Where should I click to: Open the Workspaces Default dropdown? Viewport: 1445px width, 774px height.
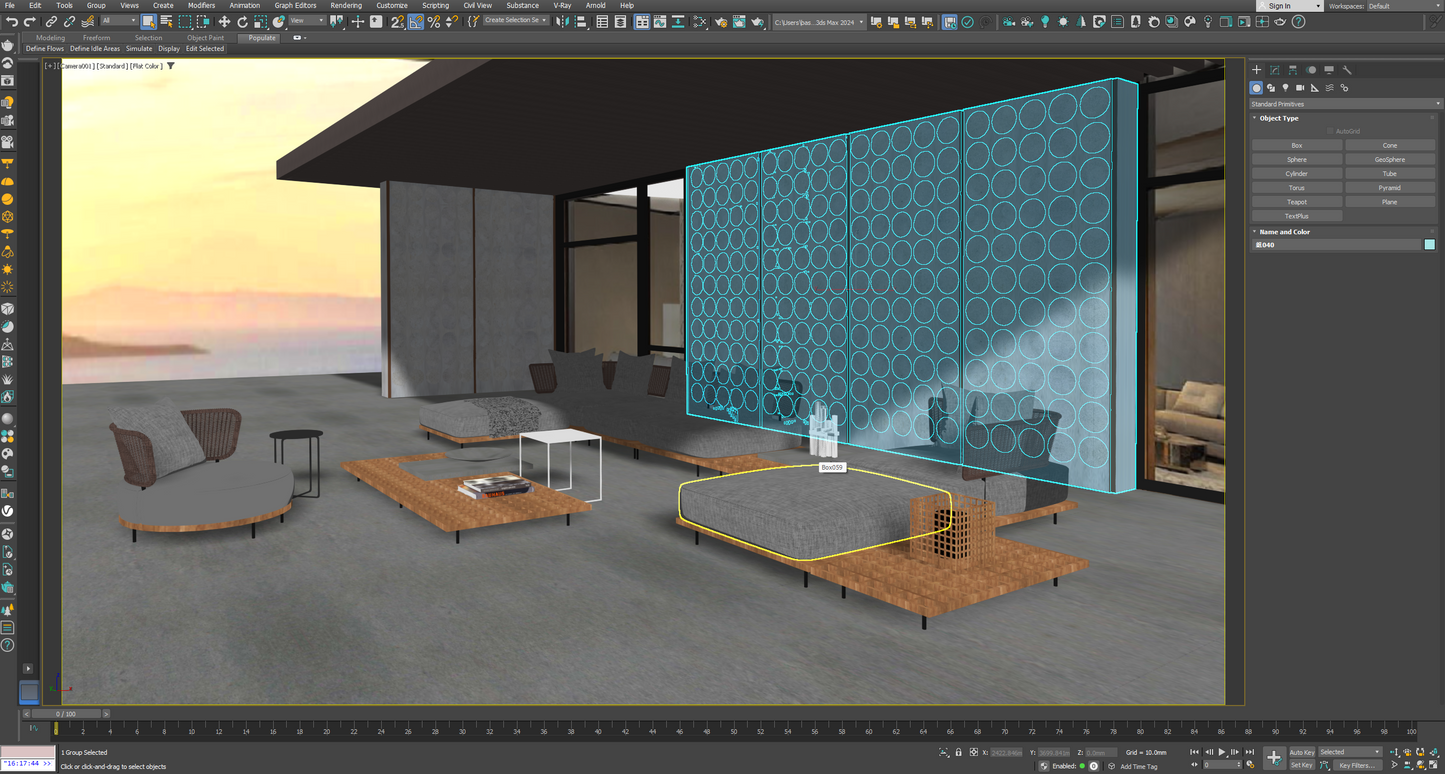pos(1404,6)
